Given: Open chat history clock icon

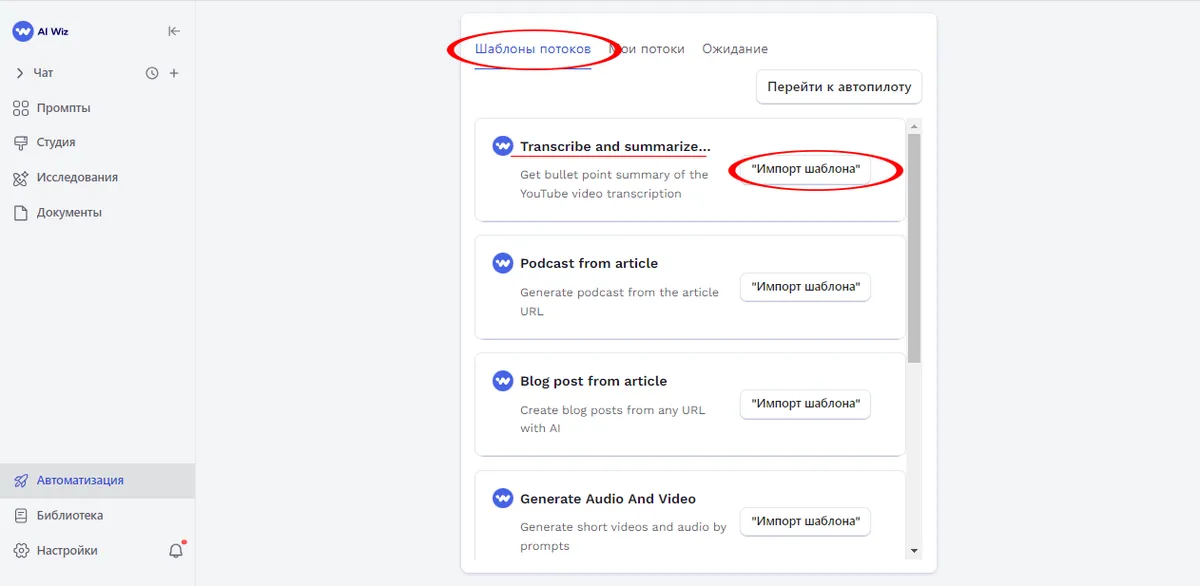Looking at the screenshot, I should (x=152, y=73).
